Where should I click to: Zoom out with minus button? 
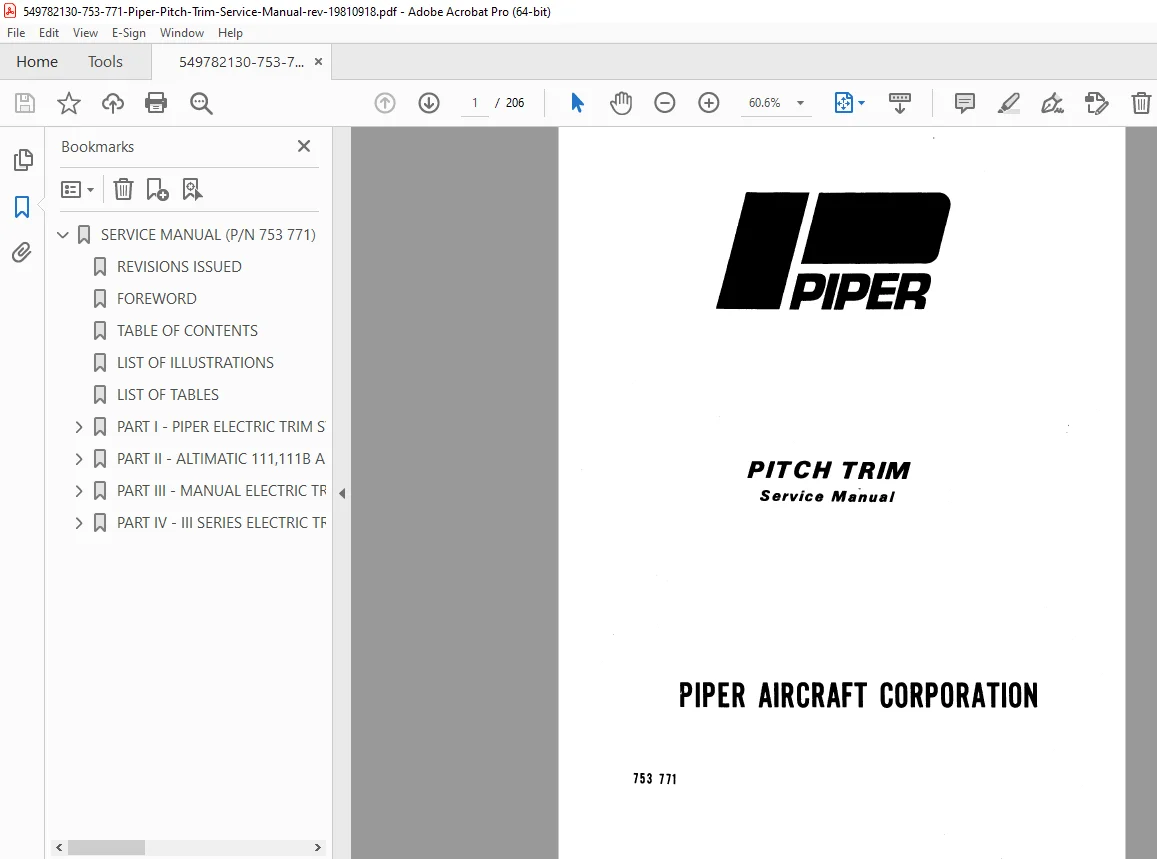pos(664,103)
